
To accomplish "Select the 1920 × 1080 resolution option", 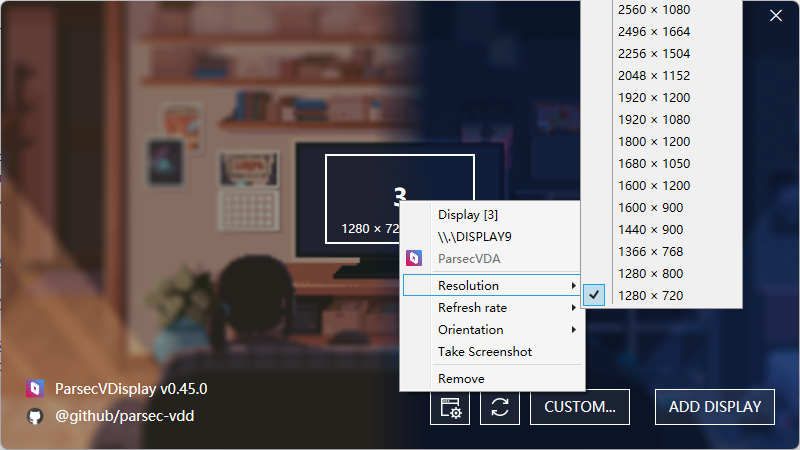I will pos(653,119).
